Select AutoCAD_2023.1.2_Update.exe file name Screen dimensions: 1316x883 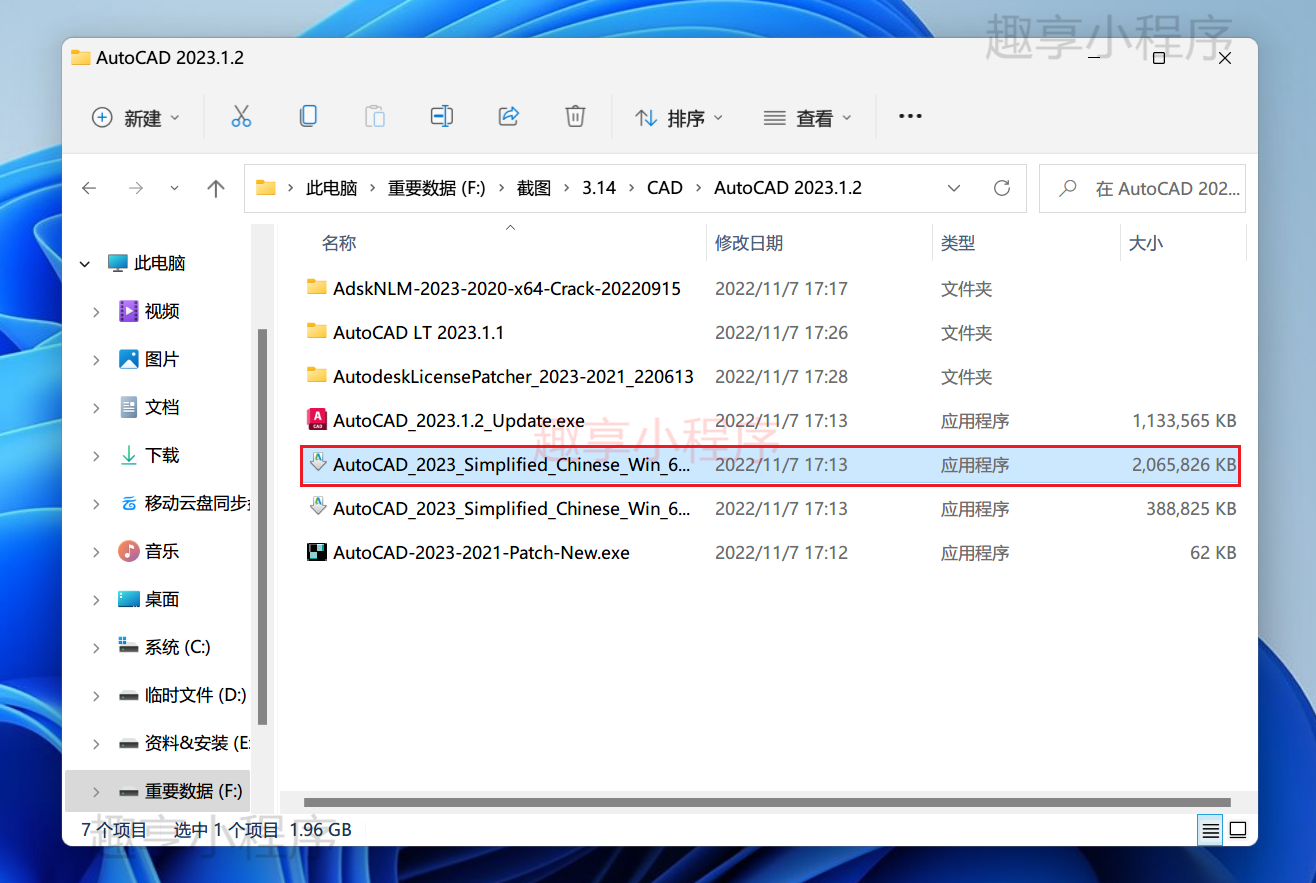click(x=459, y=421)
